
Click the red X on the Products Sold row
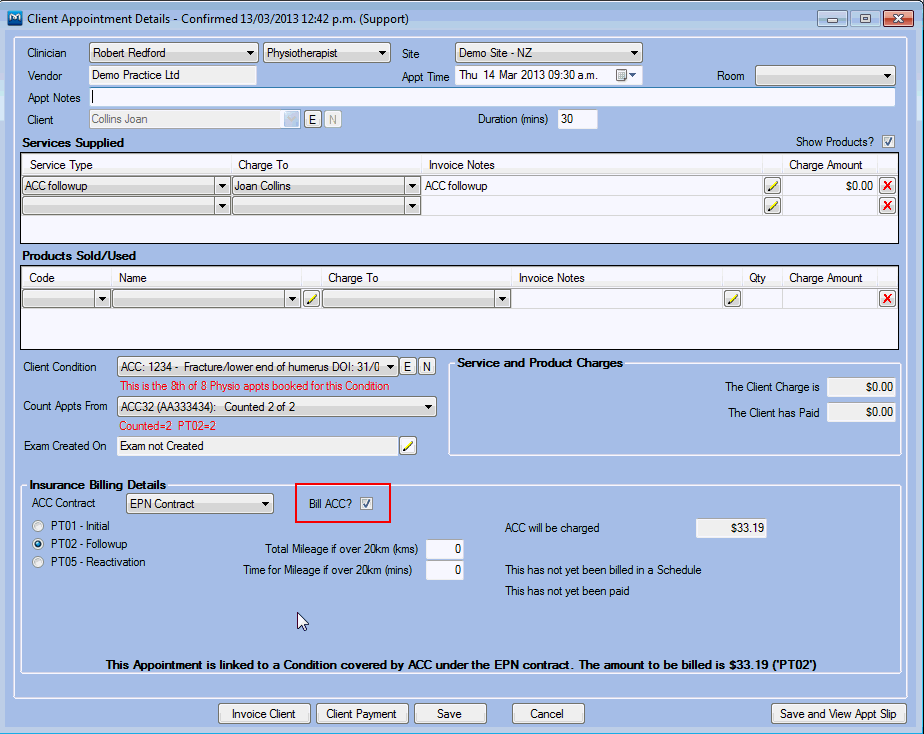click(x=886, y=298)
